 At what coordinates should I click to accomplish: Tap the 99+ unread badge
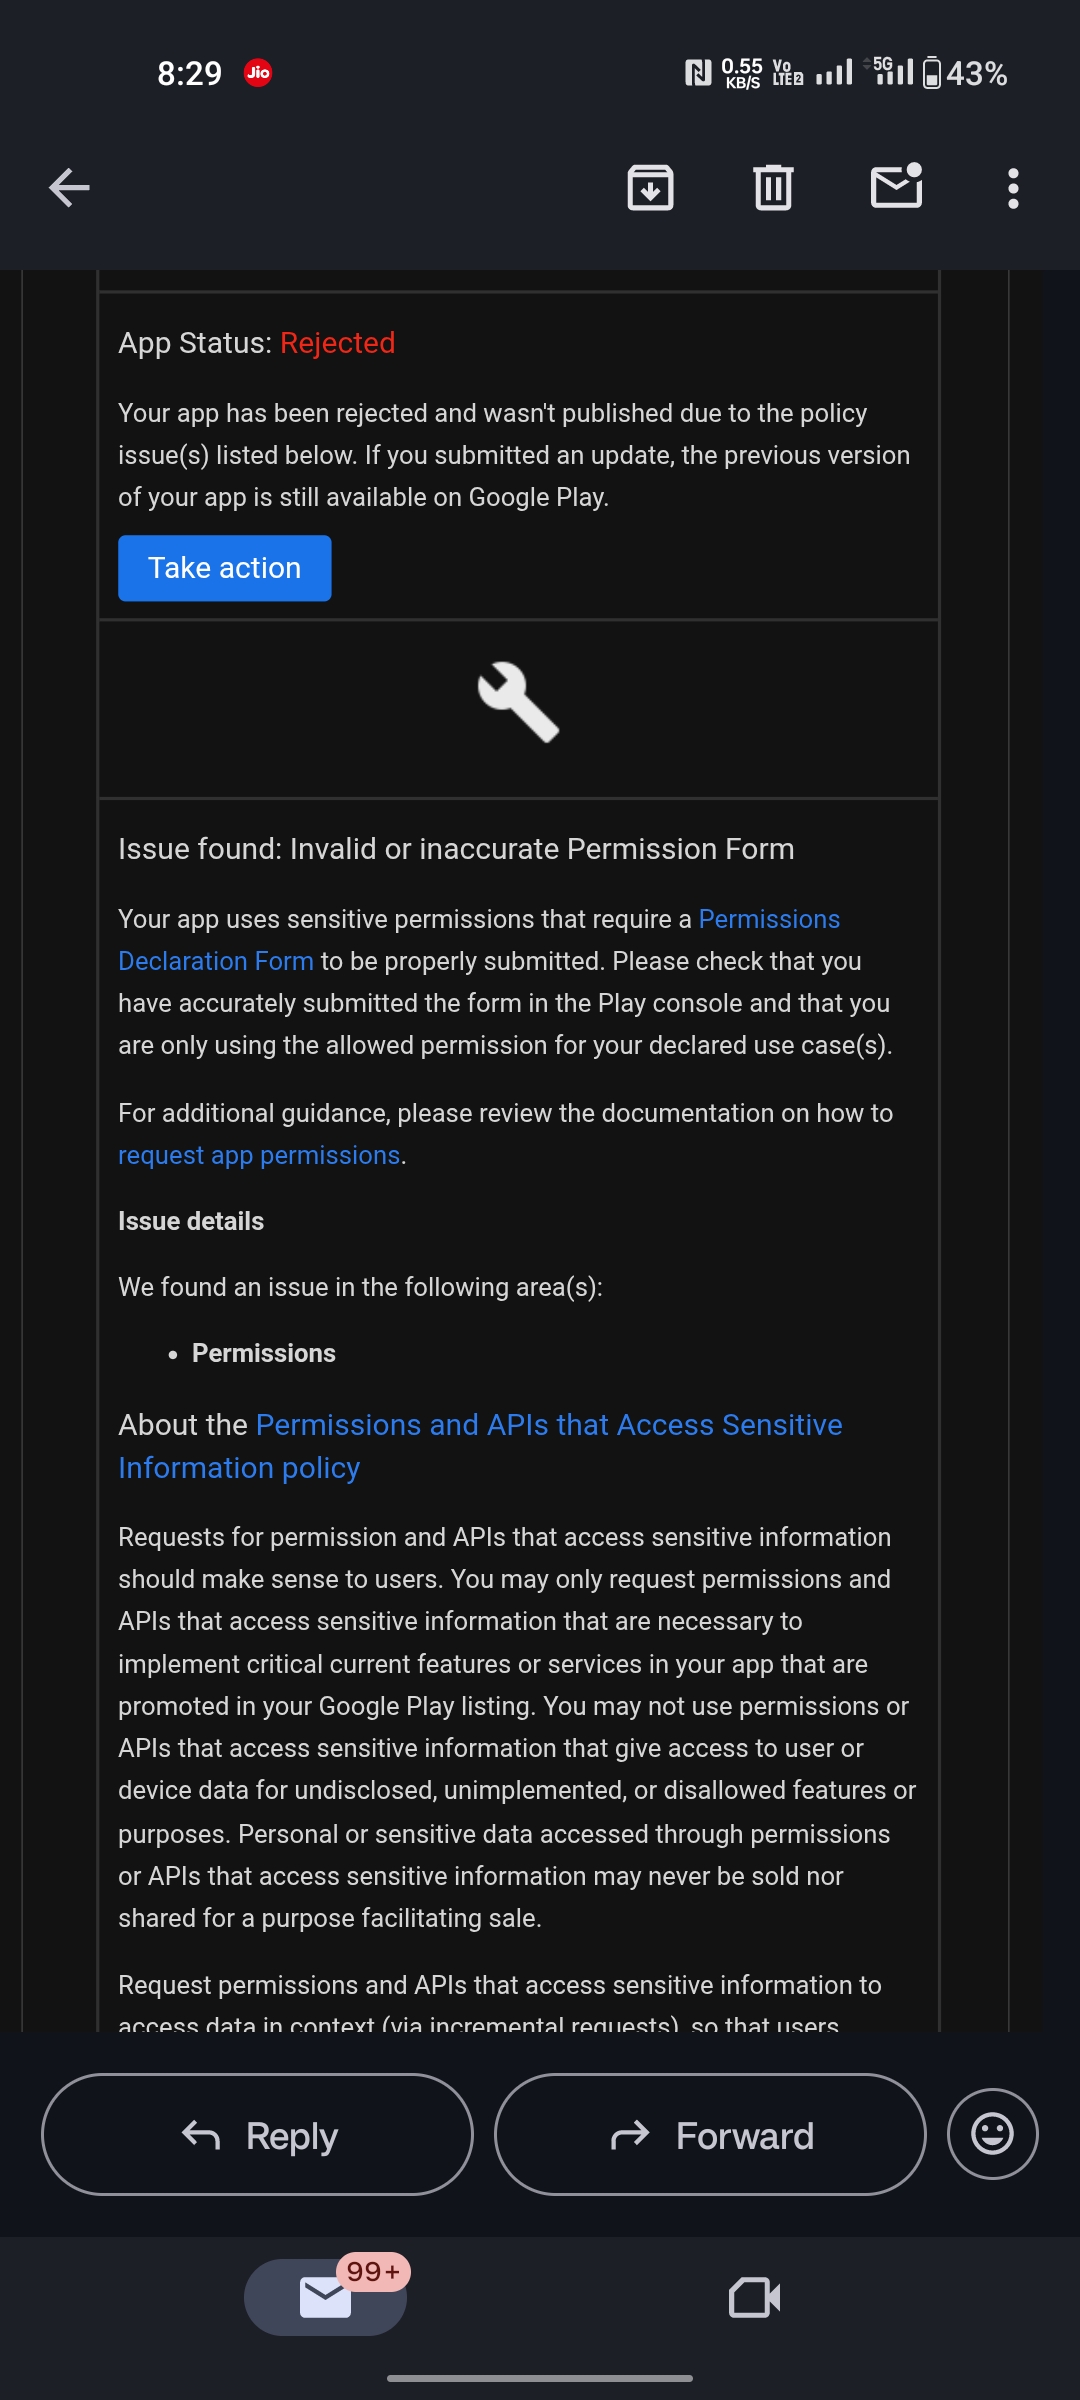click(373, 2272)
